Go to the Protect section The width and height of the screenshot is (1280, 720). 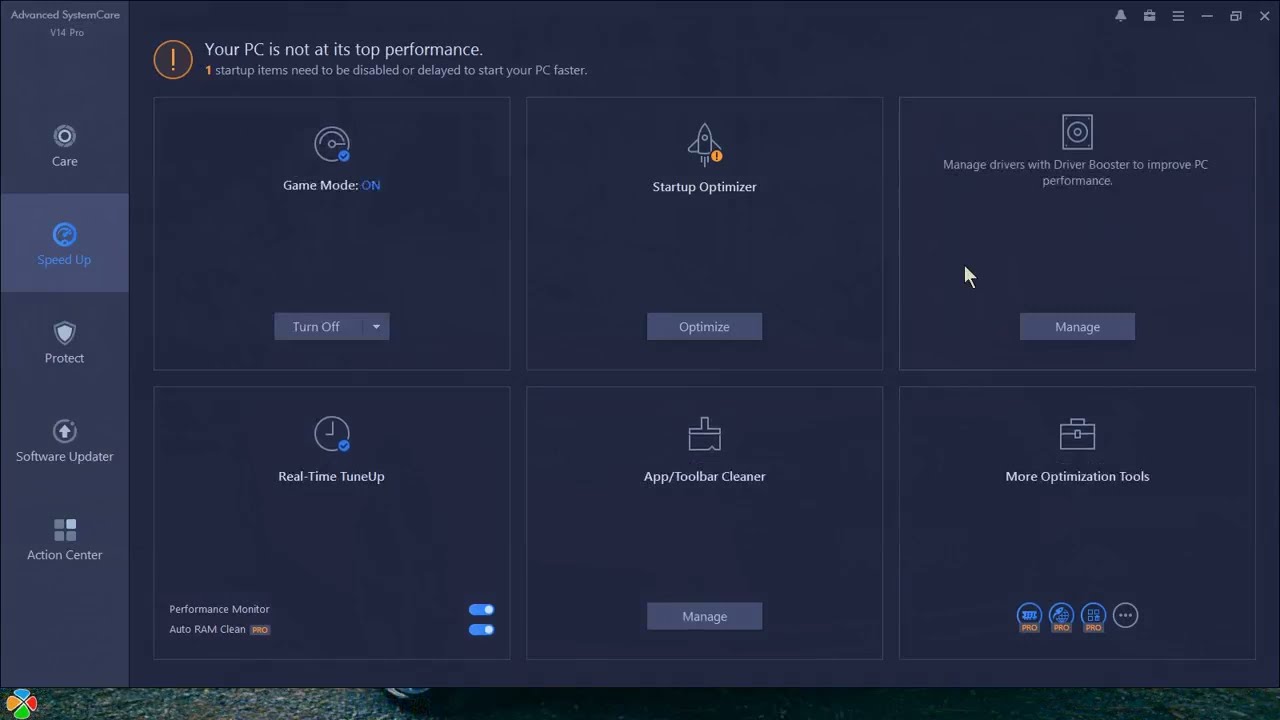tap(64, 342)
